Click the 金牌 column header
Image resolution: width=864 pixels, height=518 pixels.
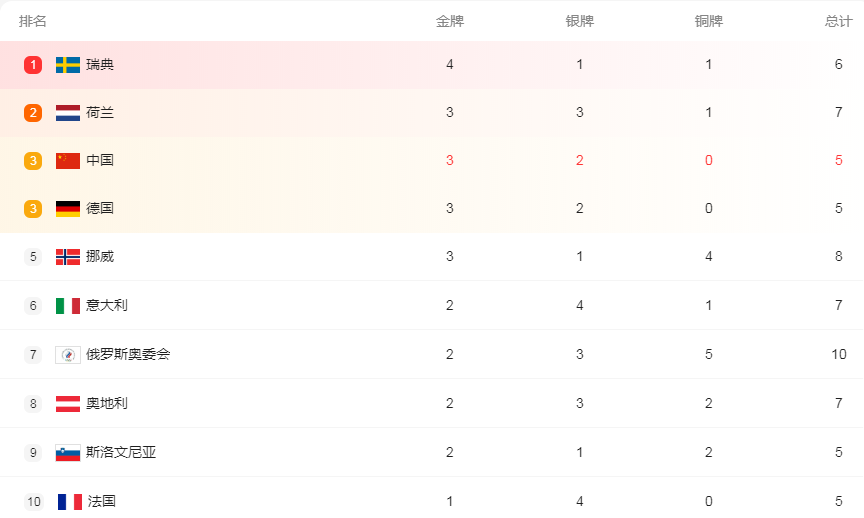[450, 21]
